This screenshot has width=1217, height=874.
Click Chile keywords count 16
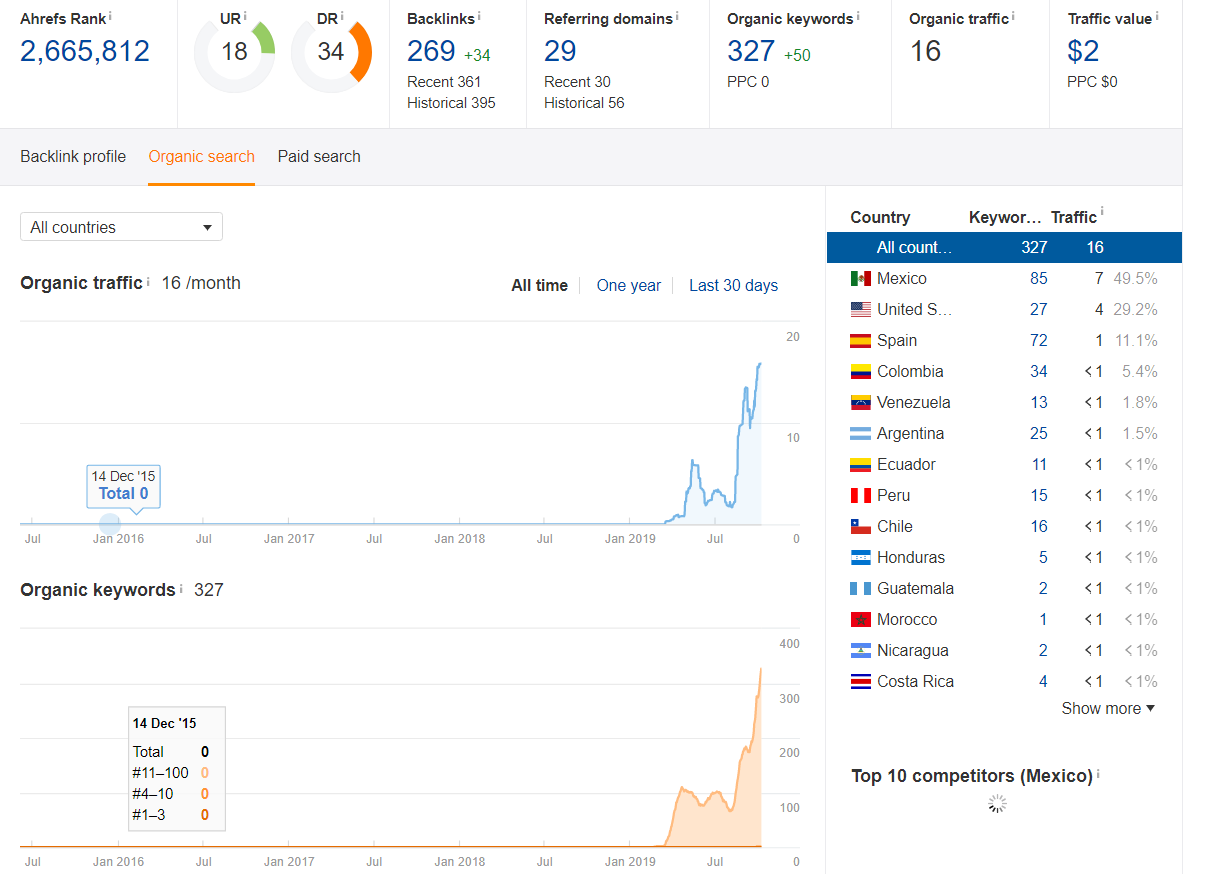point(1038,526)
